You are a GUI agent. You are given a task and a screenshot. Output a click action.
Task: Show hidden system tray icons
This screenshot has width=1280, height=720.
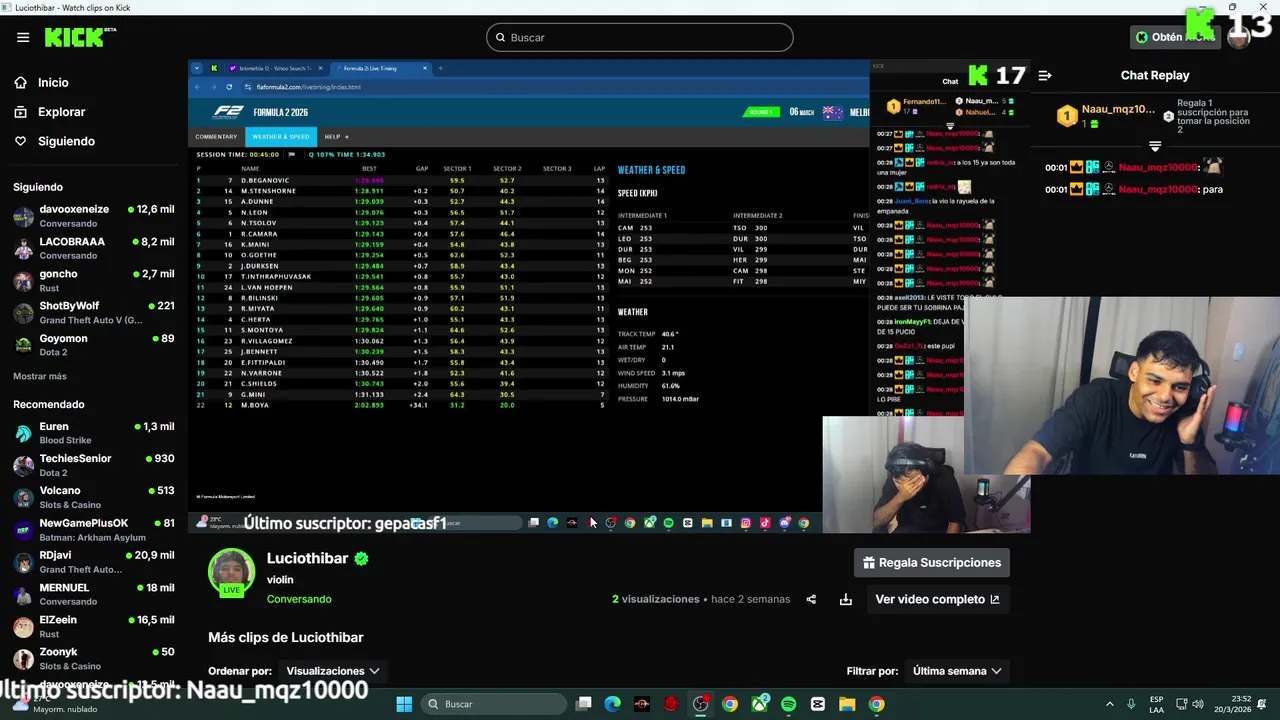pos(1109,704)
